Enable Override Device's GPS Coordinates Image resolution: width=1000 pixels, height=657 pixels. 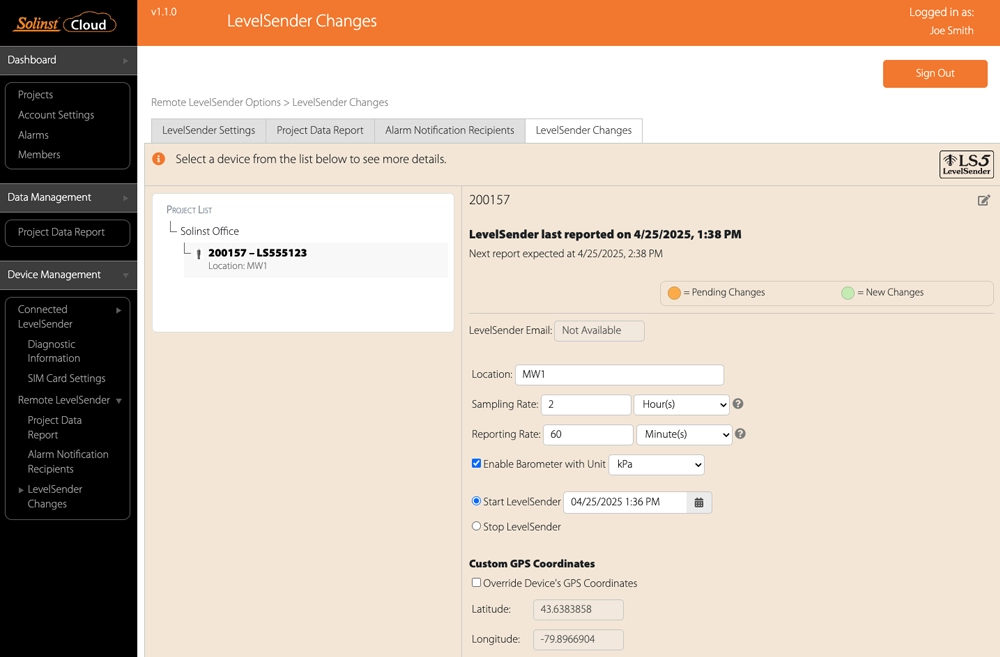coord(476,582)
